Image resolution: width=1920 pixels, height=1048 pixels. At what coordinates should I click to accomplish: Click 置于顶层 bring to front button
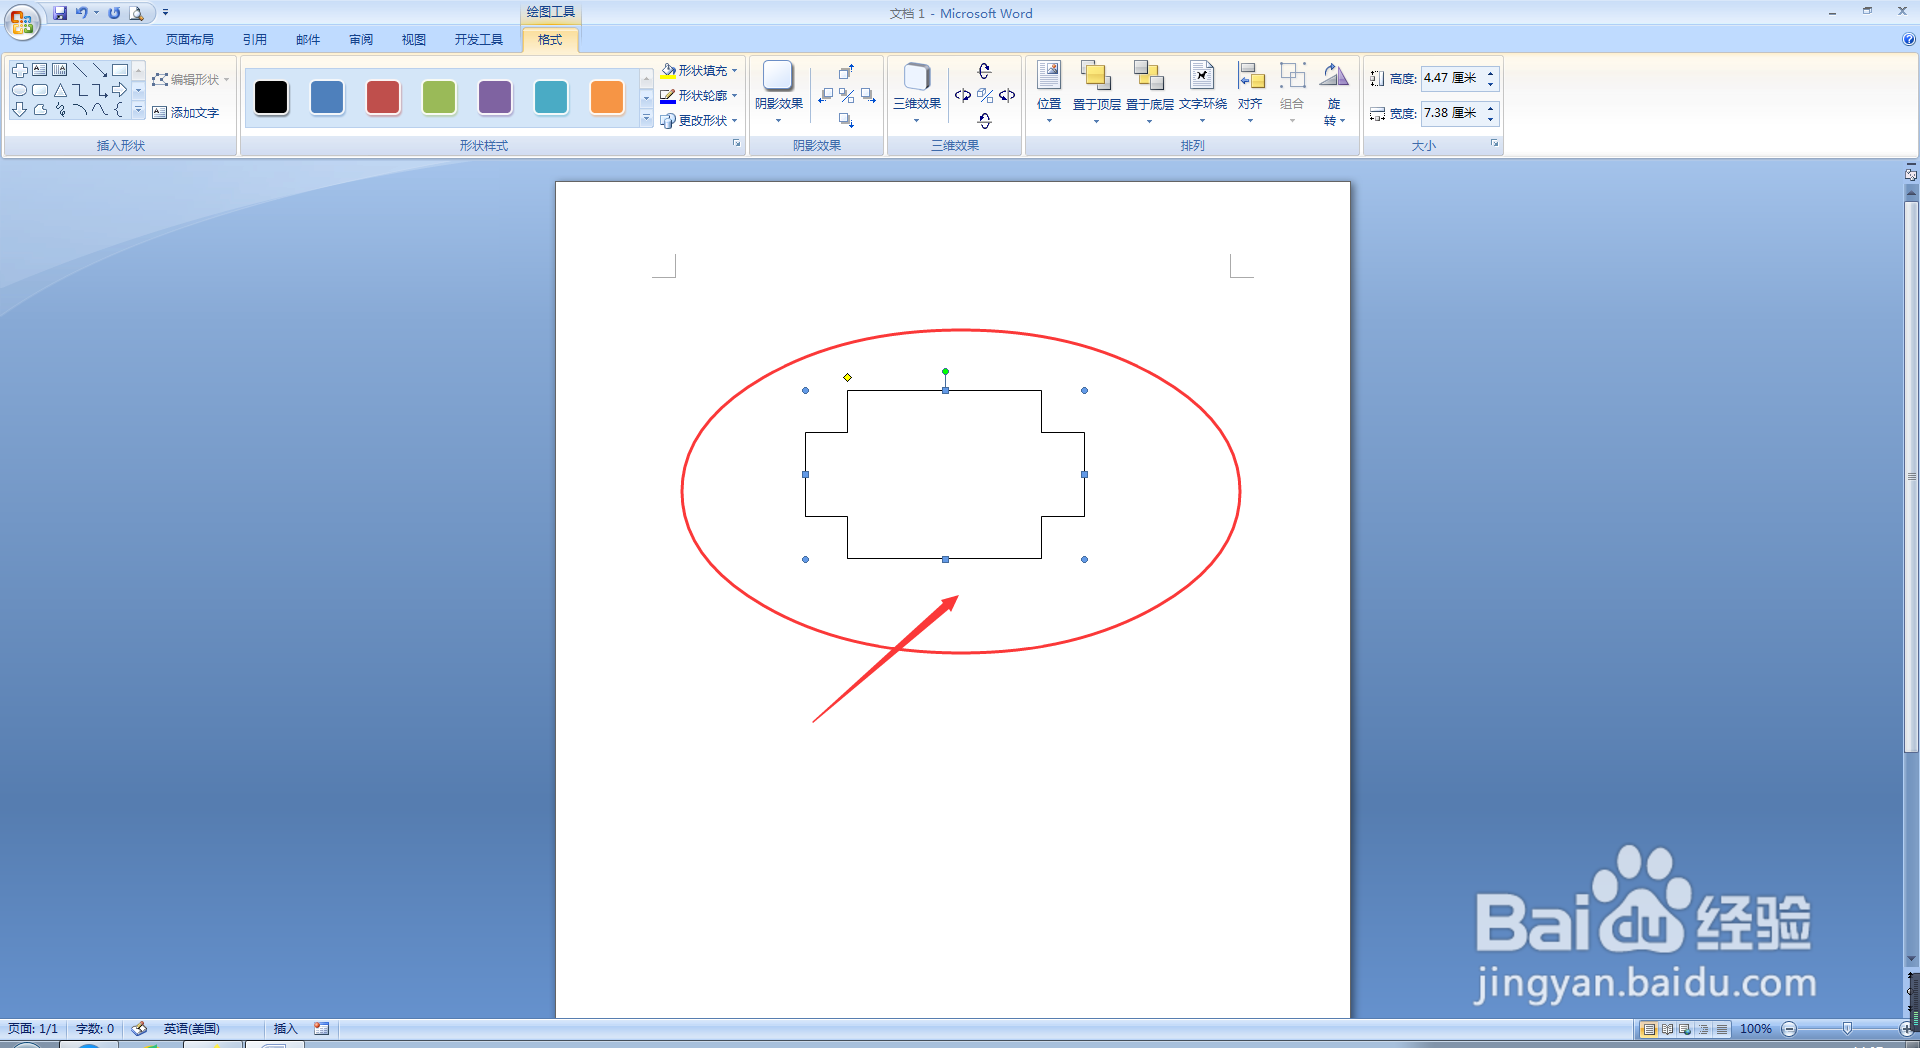[1096, 93]
